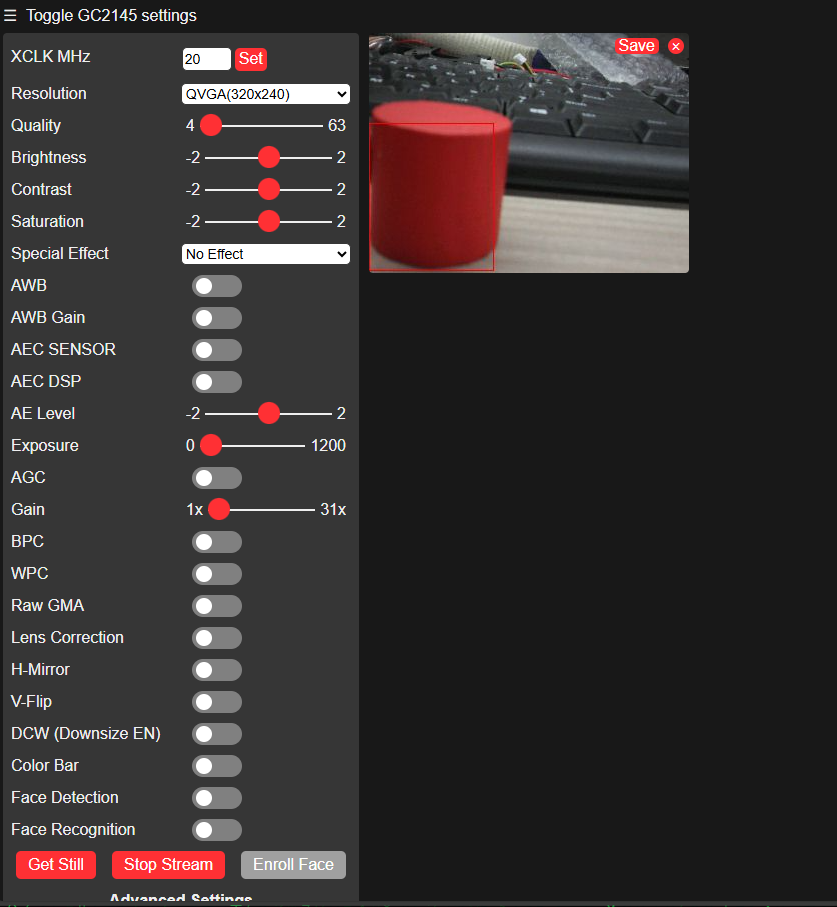The height and width of the screenshot is (907, 837).
Task: Adjust the AE Level slider
Action: (268, 414)
